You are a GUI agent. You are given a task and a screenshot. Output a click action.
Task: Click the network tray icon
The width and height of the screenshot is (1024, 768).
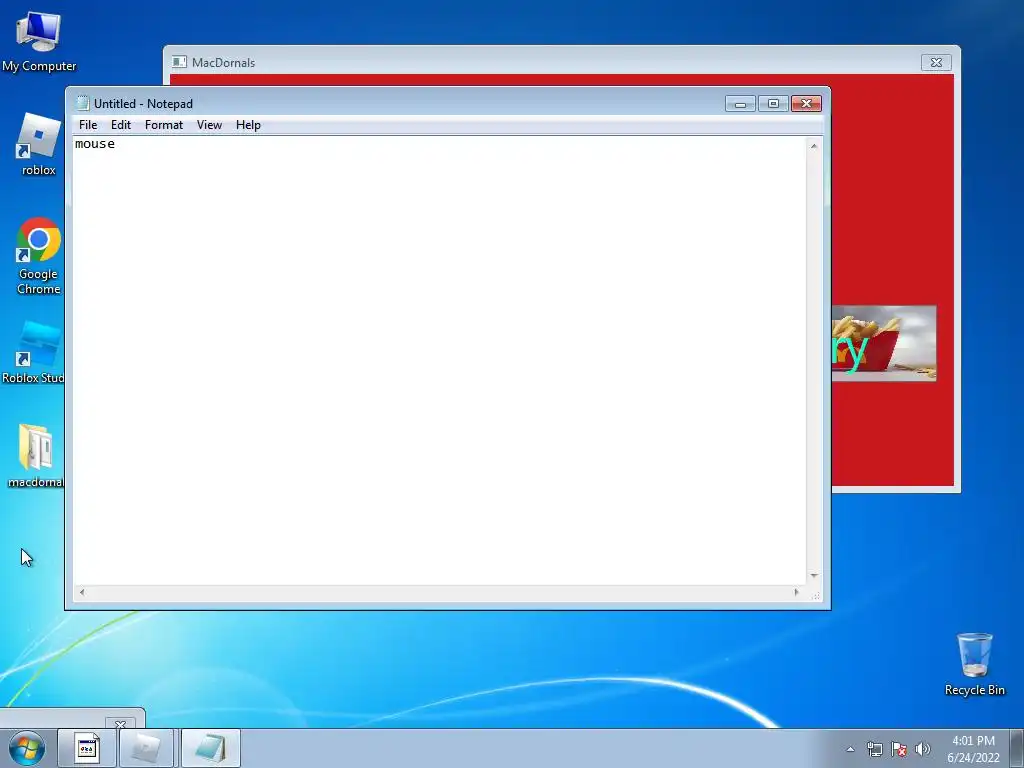874,749
